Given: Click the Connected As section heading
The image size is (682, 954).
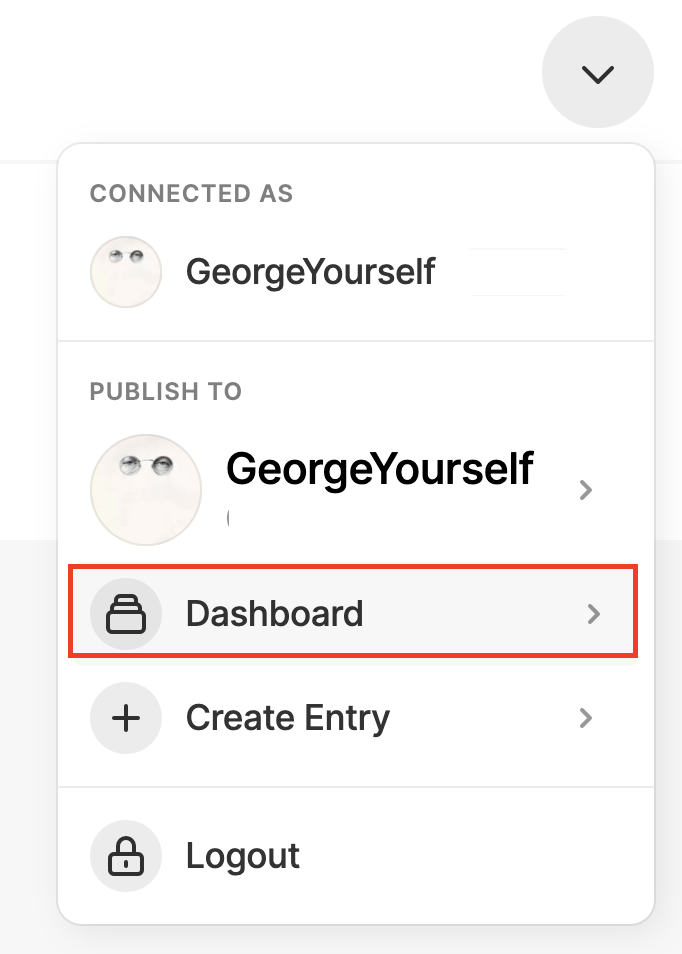Looking at the screenshot, I should [x=192, y=193].
